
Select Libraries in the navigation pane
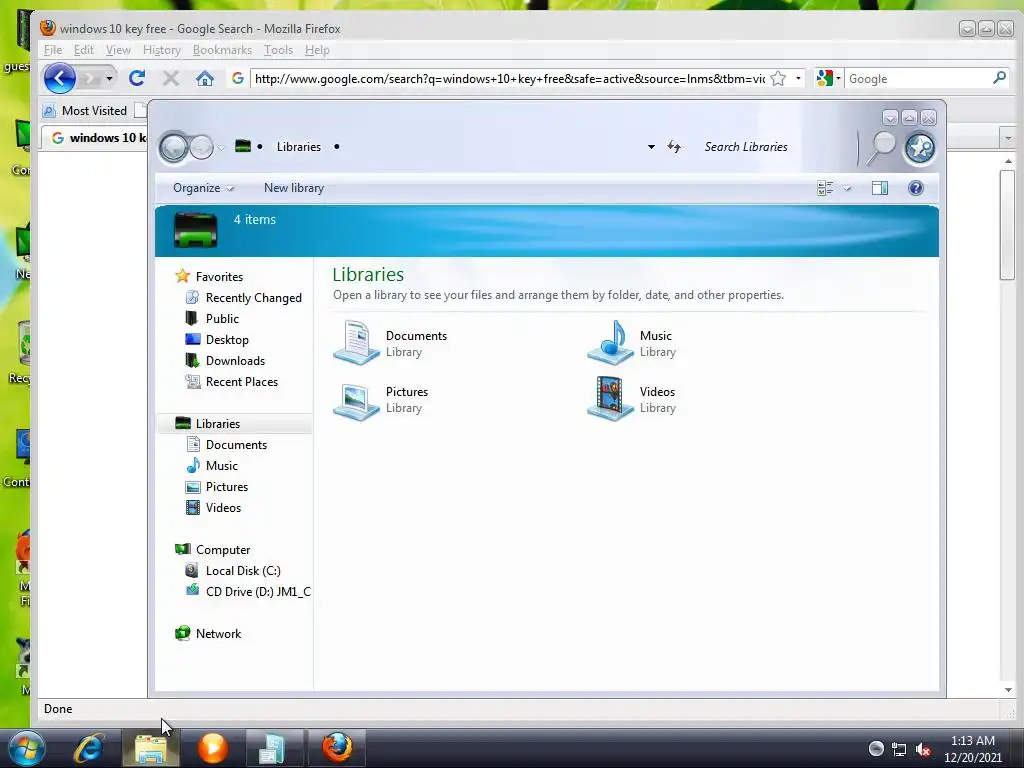point(235,424)
